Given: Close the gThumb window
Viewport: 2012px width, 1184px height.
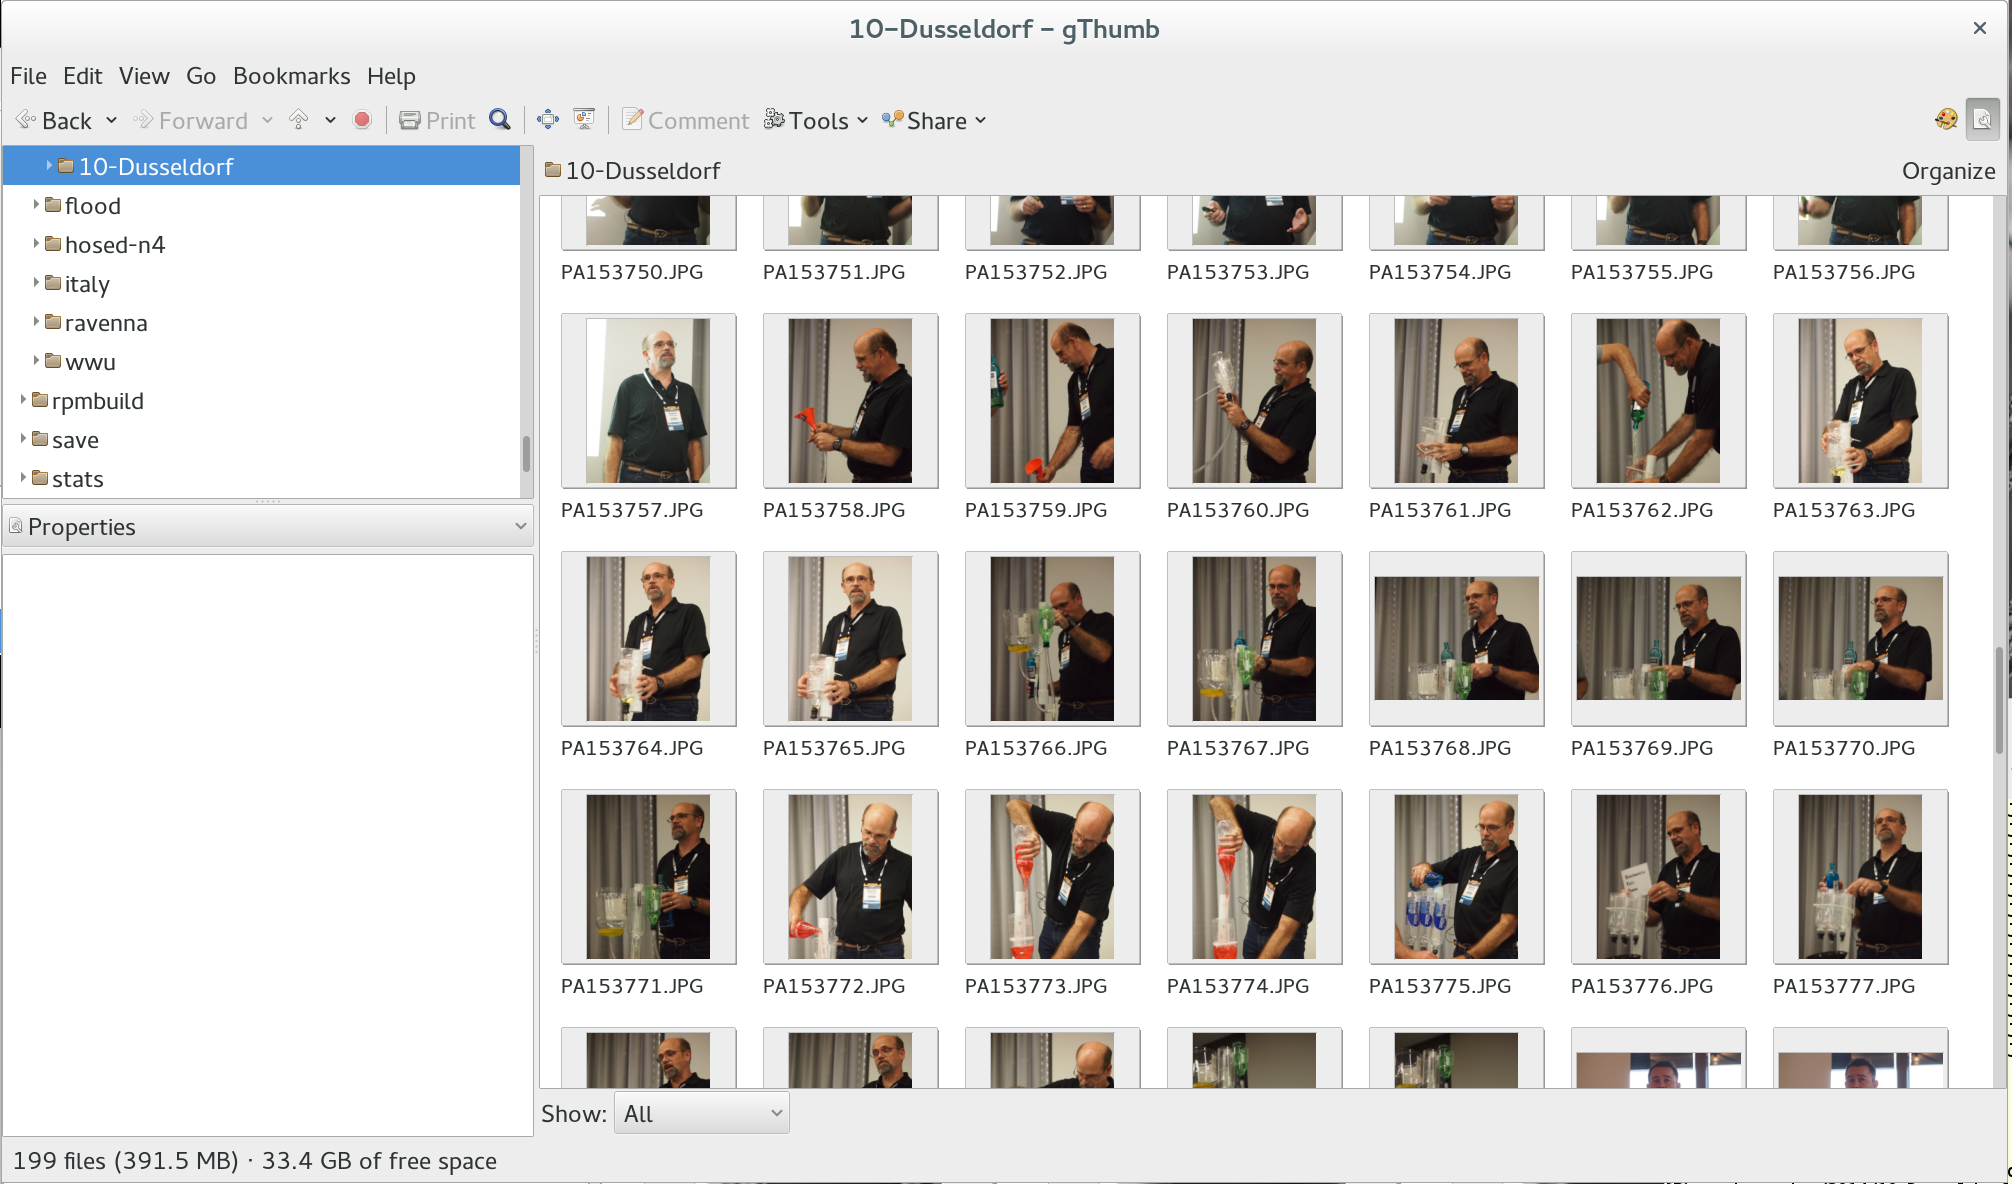Looking at the screenshot, I should [1979, 28].
